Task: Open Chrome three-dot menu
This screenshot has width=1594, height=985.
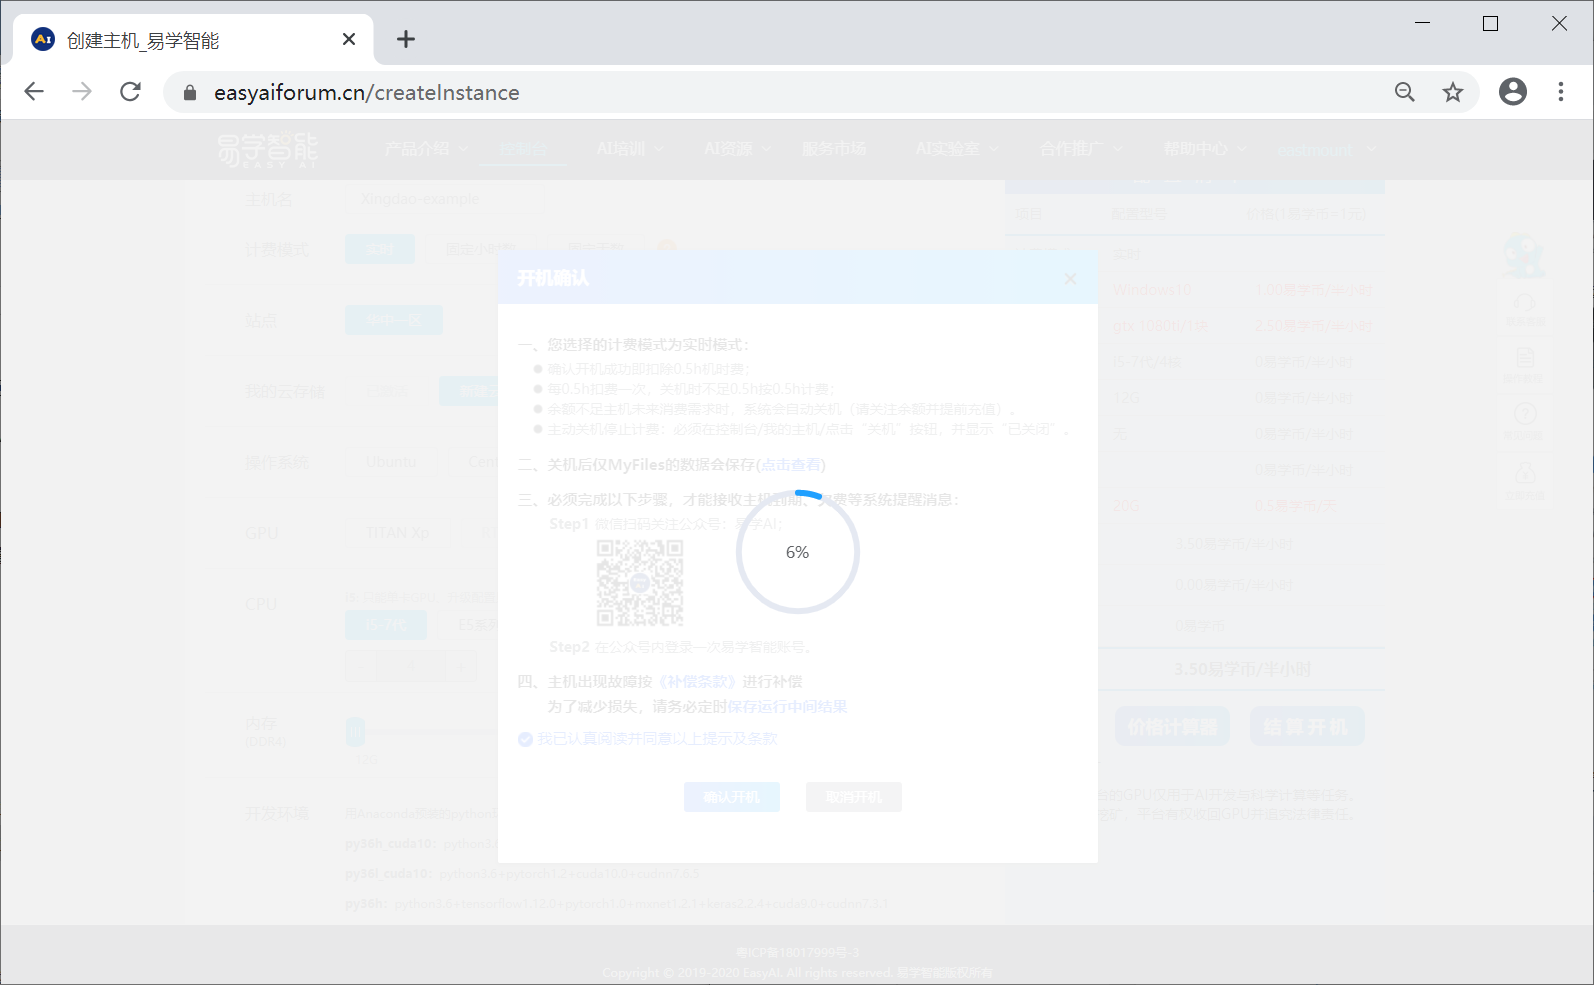Action: 1561,92
